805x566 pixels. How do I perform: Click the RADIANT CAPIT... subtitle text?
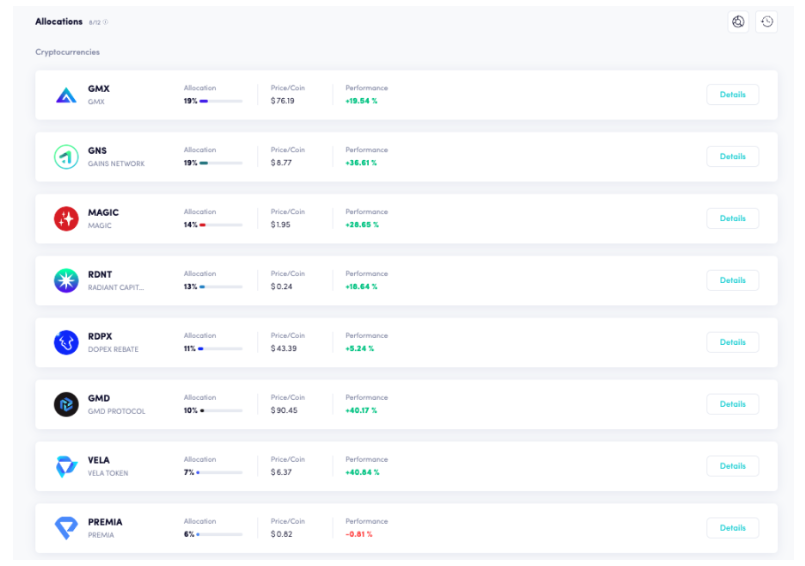(x=116, y=288)
